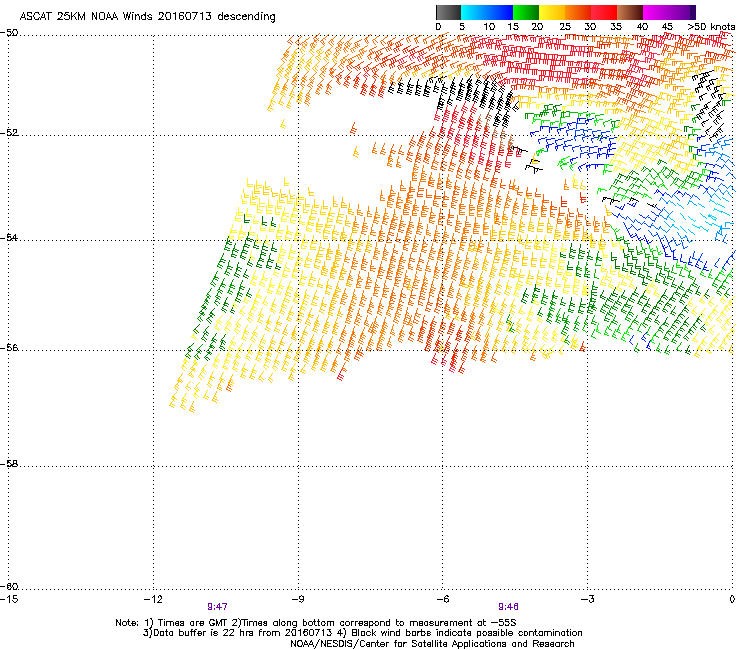This screenshot has width=740, height=650.
Task: Click the latitude label '-60'
Action: [9, 587]
